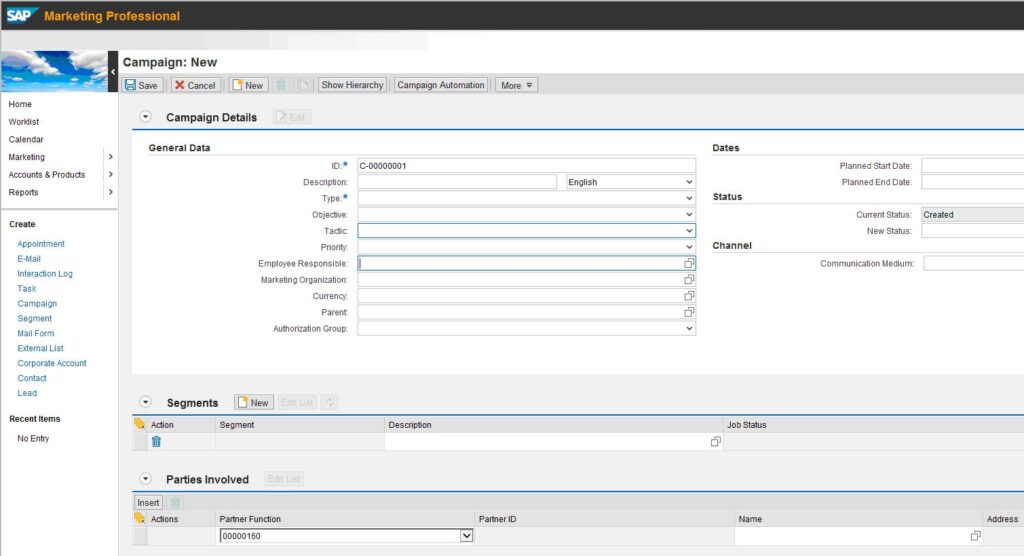The height and width of the screenshot is (556, 1024).
Task: Create an External List link
Action: (x=40, y=348)
